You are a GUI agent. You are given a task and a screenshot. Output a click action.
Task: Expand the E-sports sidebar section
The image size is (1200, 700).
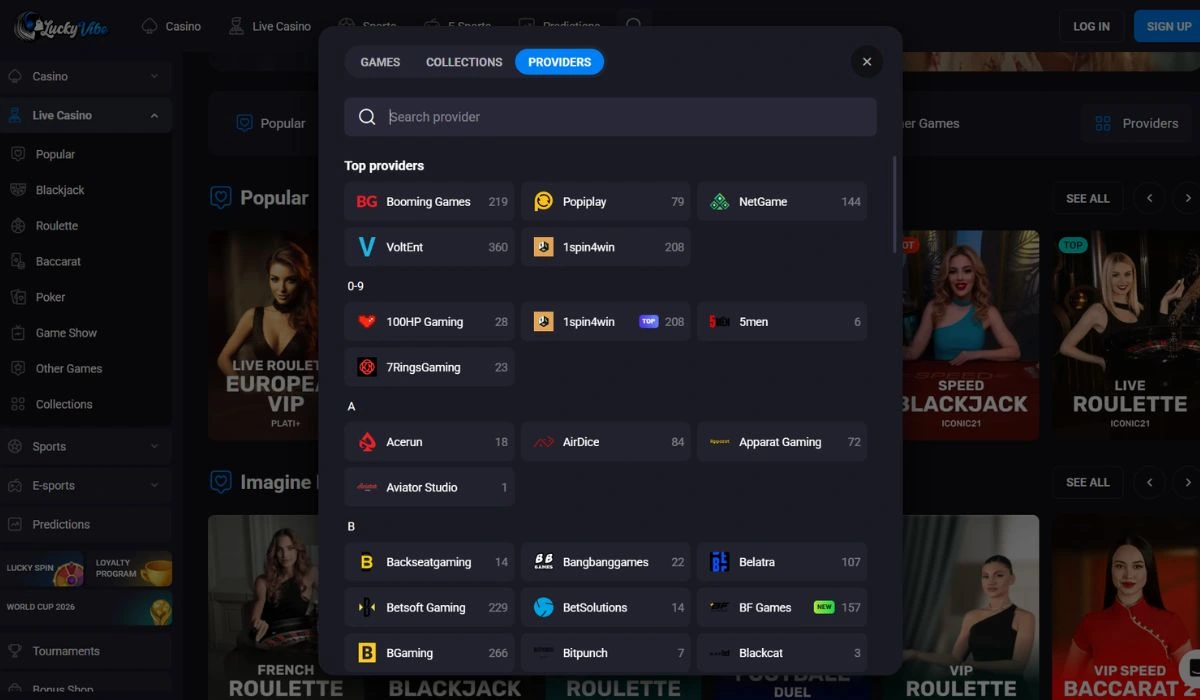(x=154, y=485)
